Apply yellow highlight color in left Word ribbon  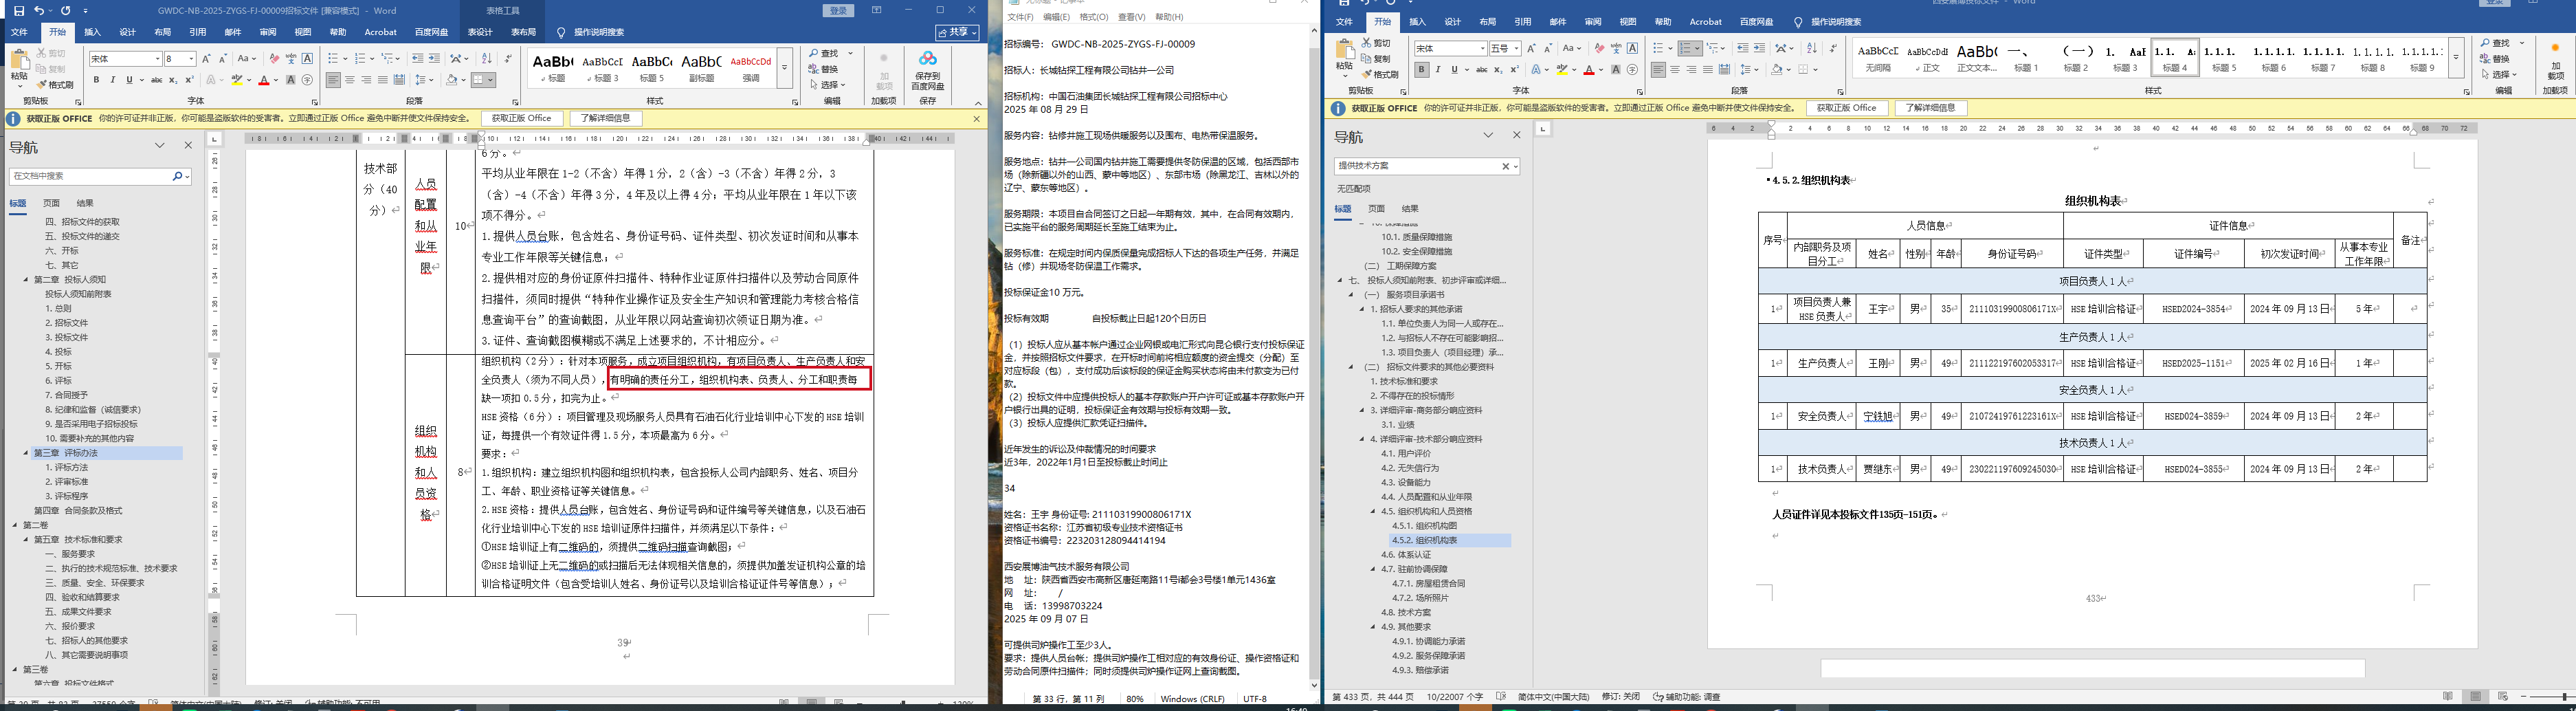click(x=237, y=80)
